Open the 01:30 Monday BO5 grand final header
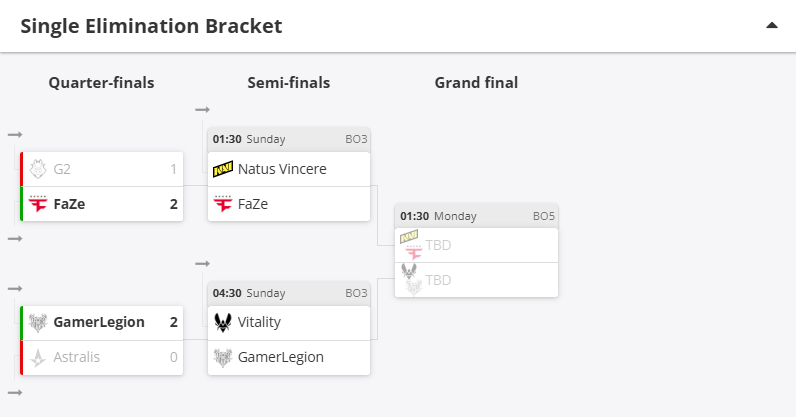Image resolution: width=796 pixels, height=417 pixels. click(x=476, y=216)
